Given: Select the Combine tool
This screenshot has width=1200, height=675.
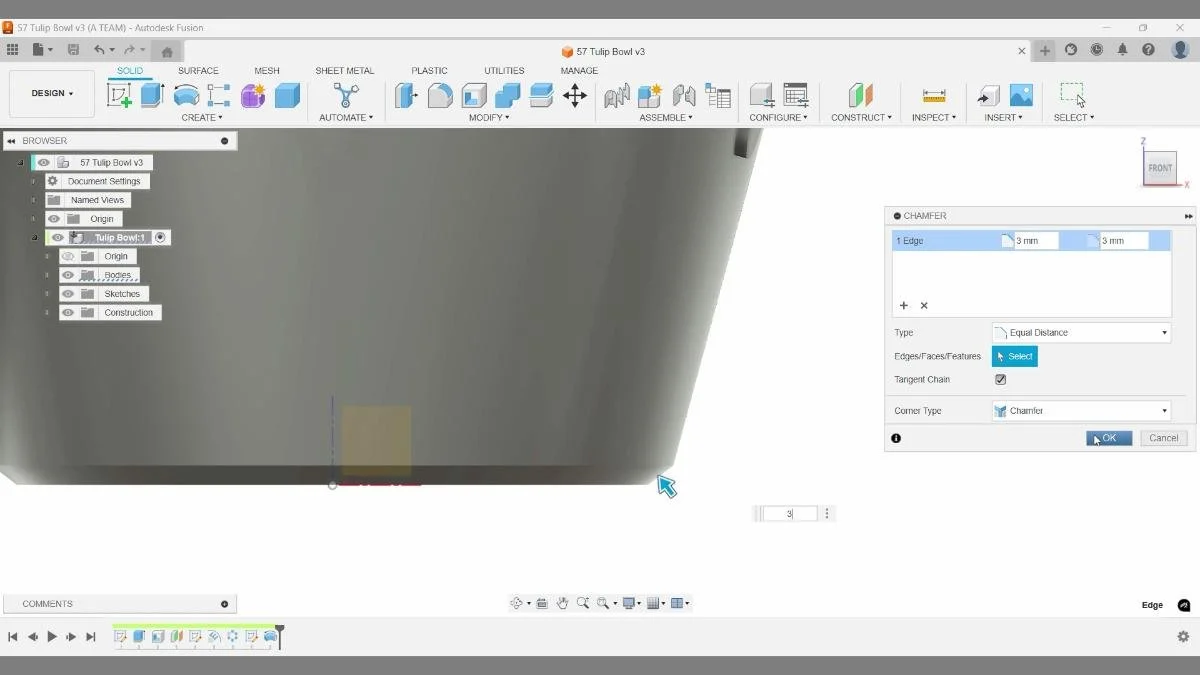Looking at the screenshot, I should [x=508, y=95].
